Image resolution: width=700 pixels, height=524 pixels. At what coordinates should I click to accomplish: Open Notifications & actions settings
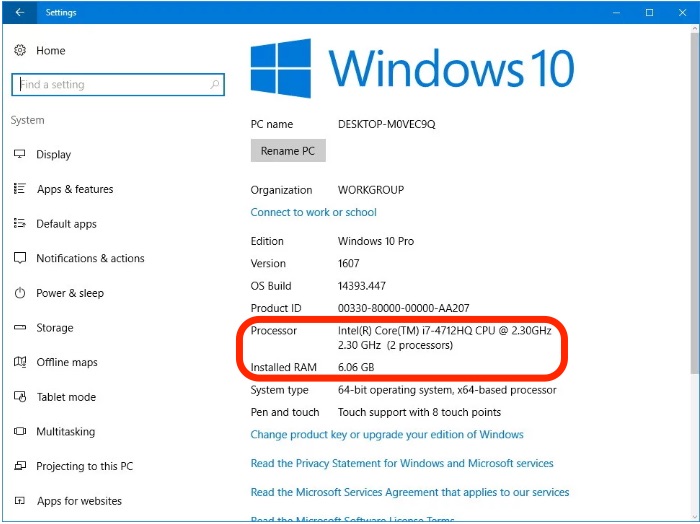[90, 258]
